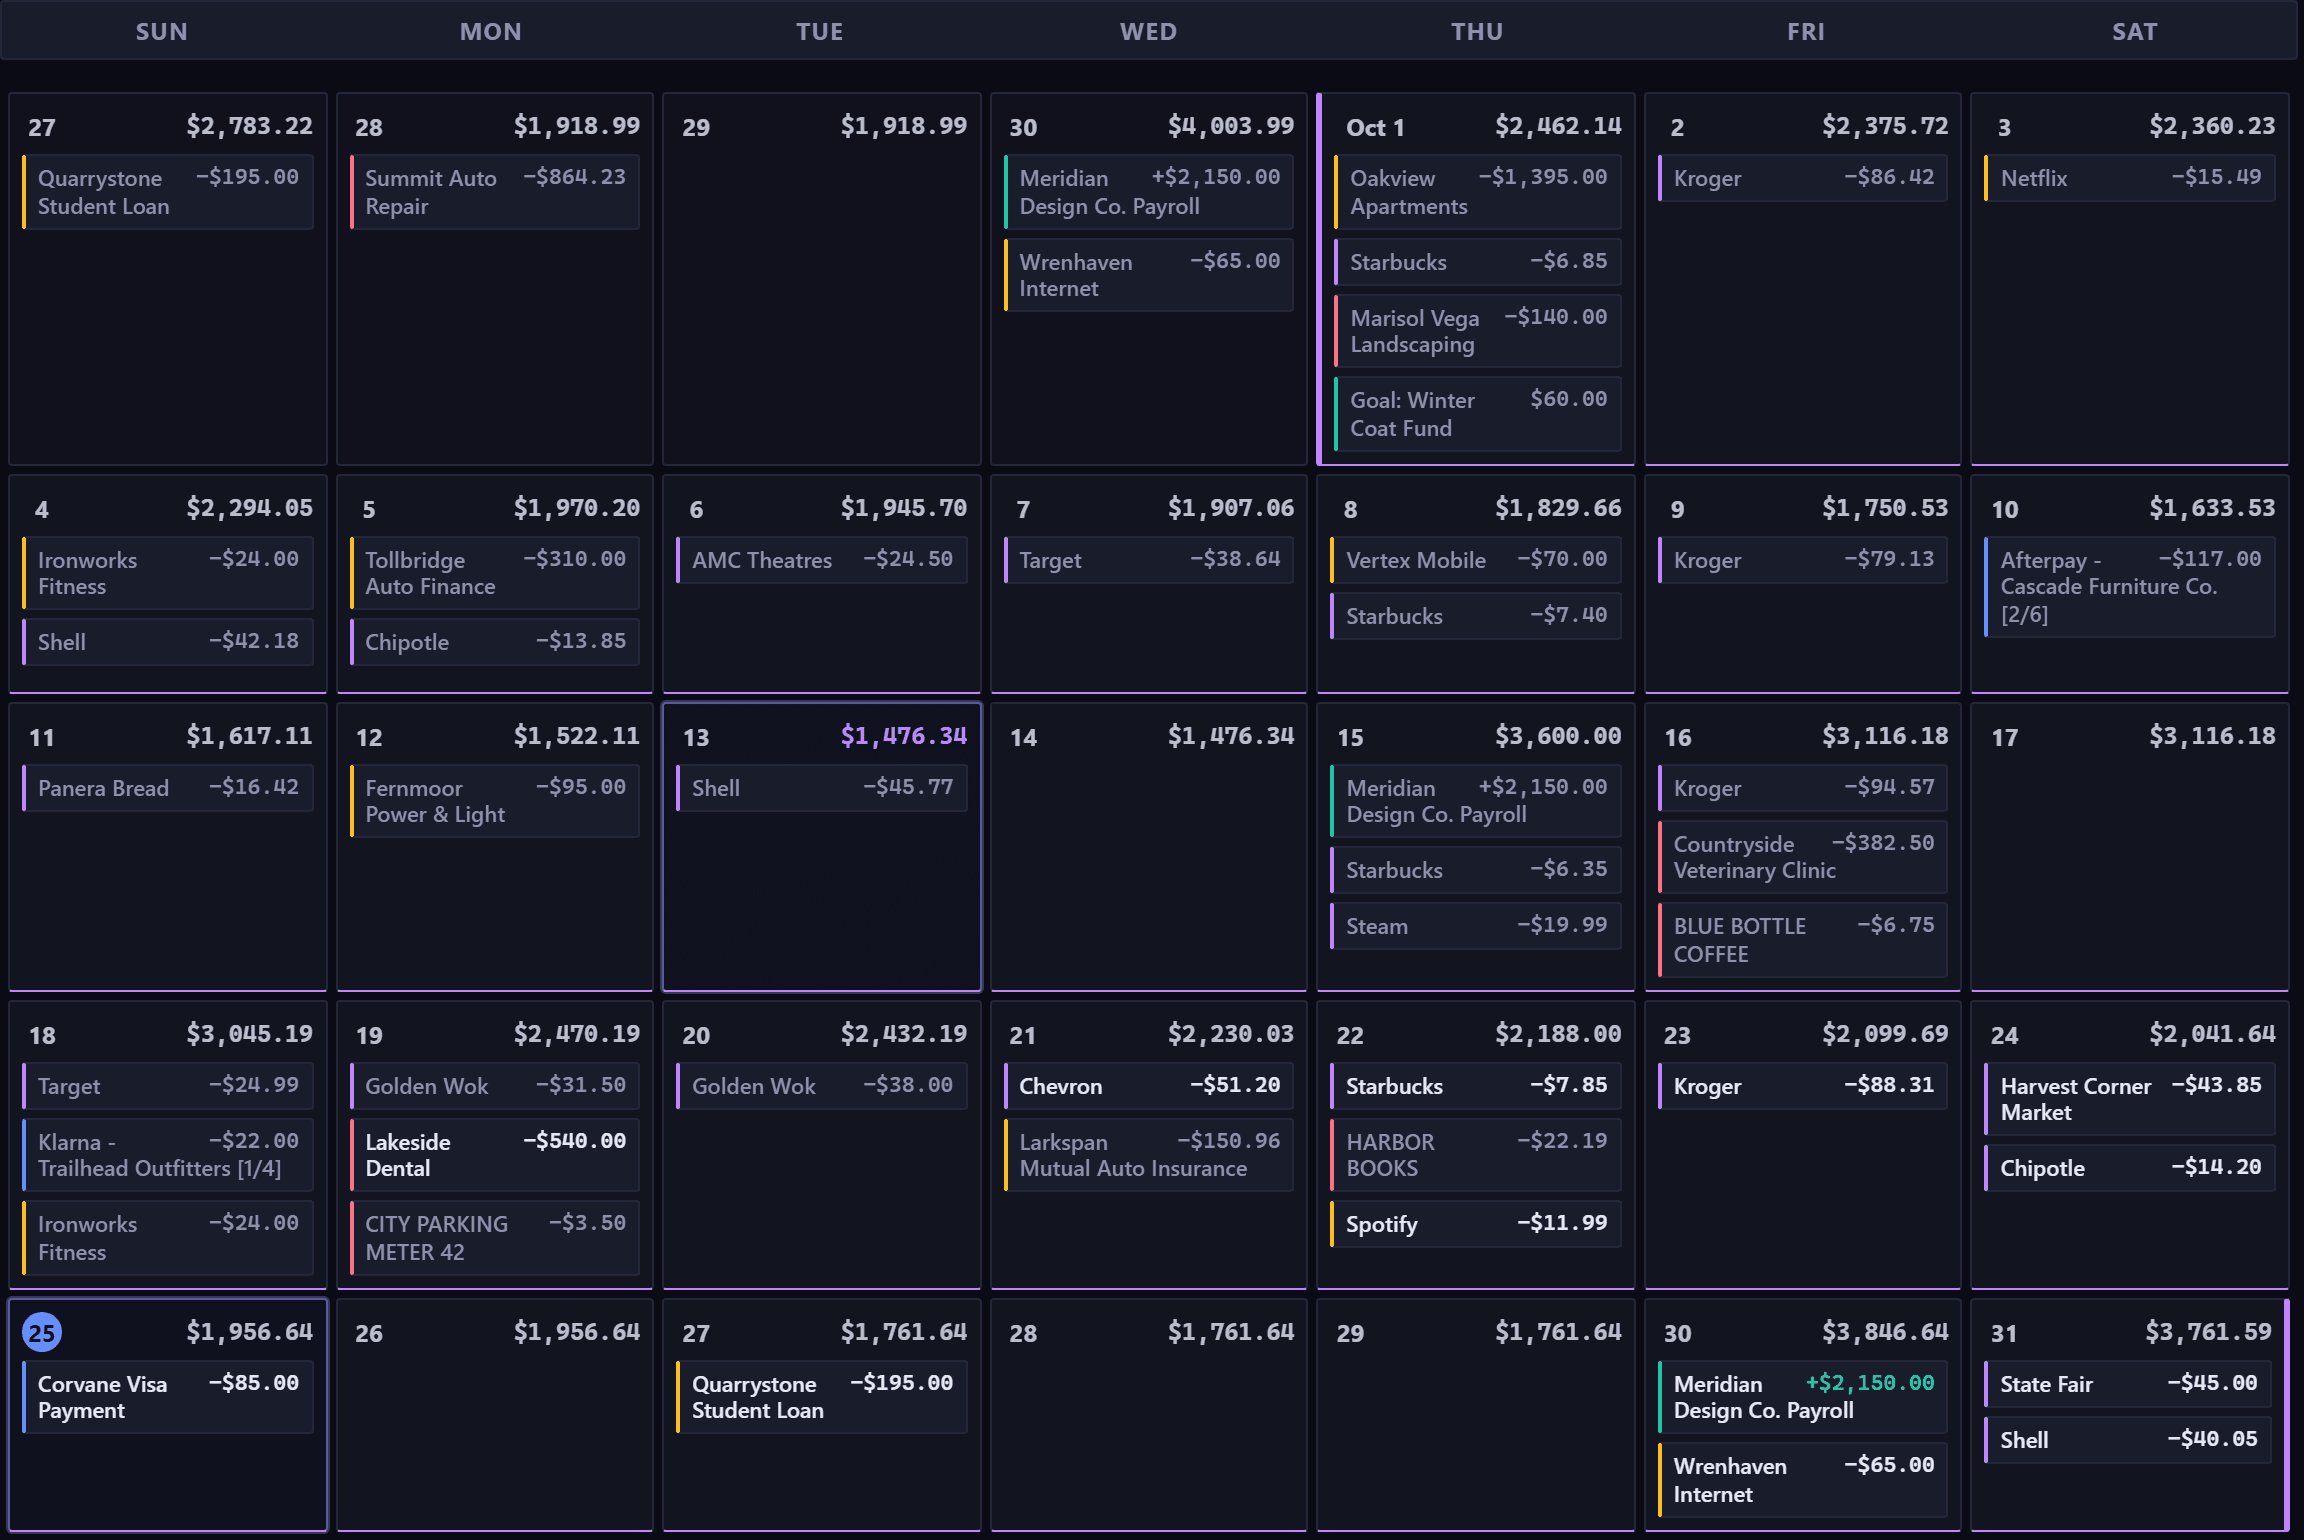Select the AMC Theatres transaction

coord(822,560)
